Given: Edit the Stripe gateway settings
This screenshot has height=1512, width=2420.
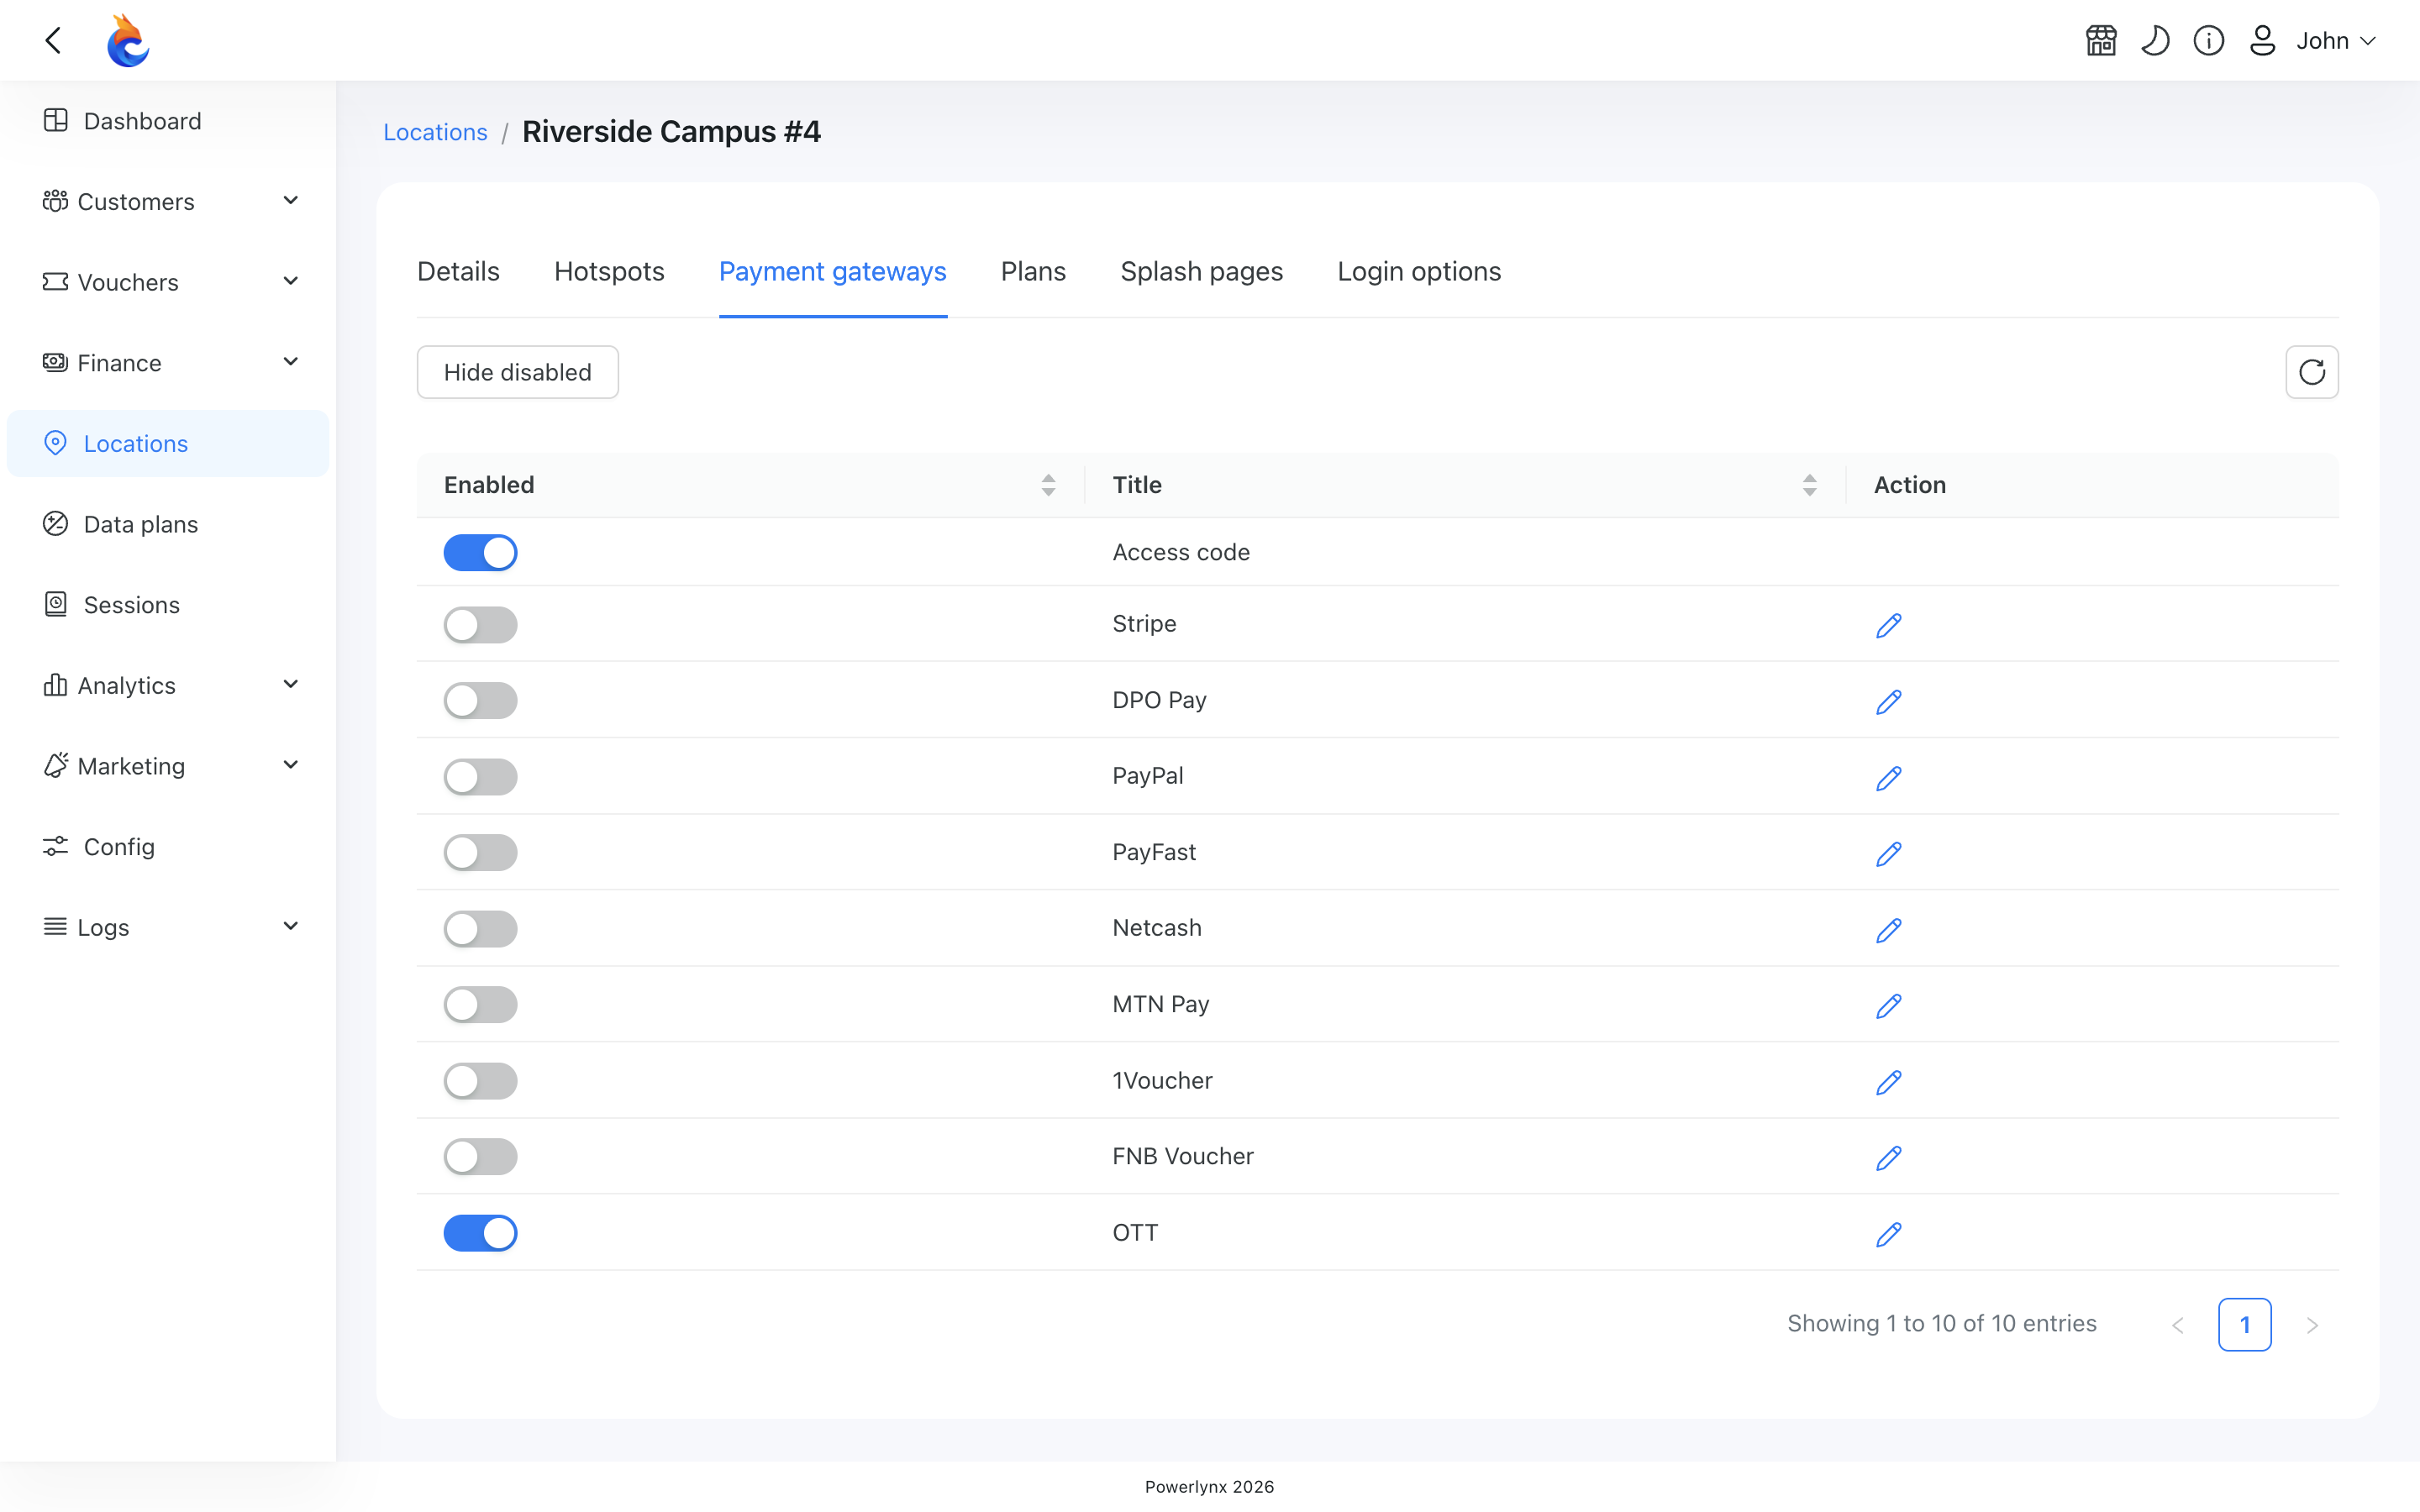Looking at the screenshot, I should pos(1888,625).
